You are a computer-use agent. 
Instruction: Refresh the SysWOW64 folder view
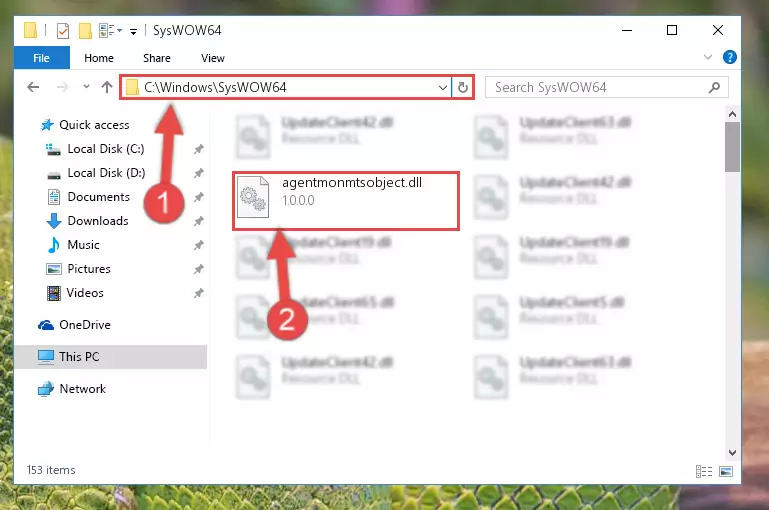pyautogui.click(x=462, y=88)
